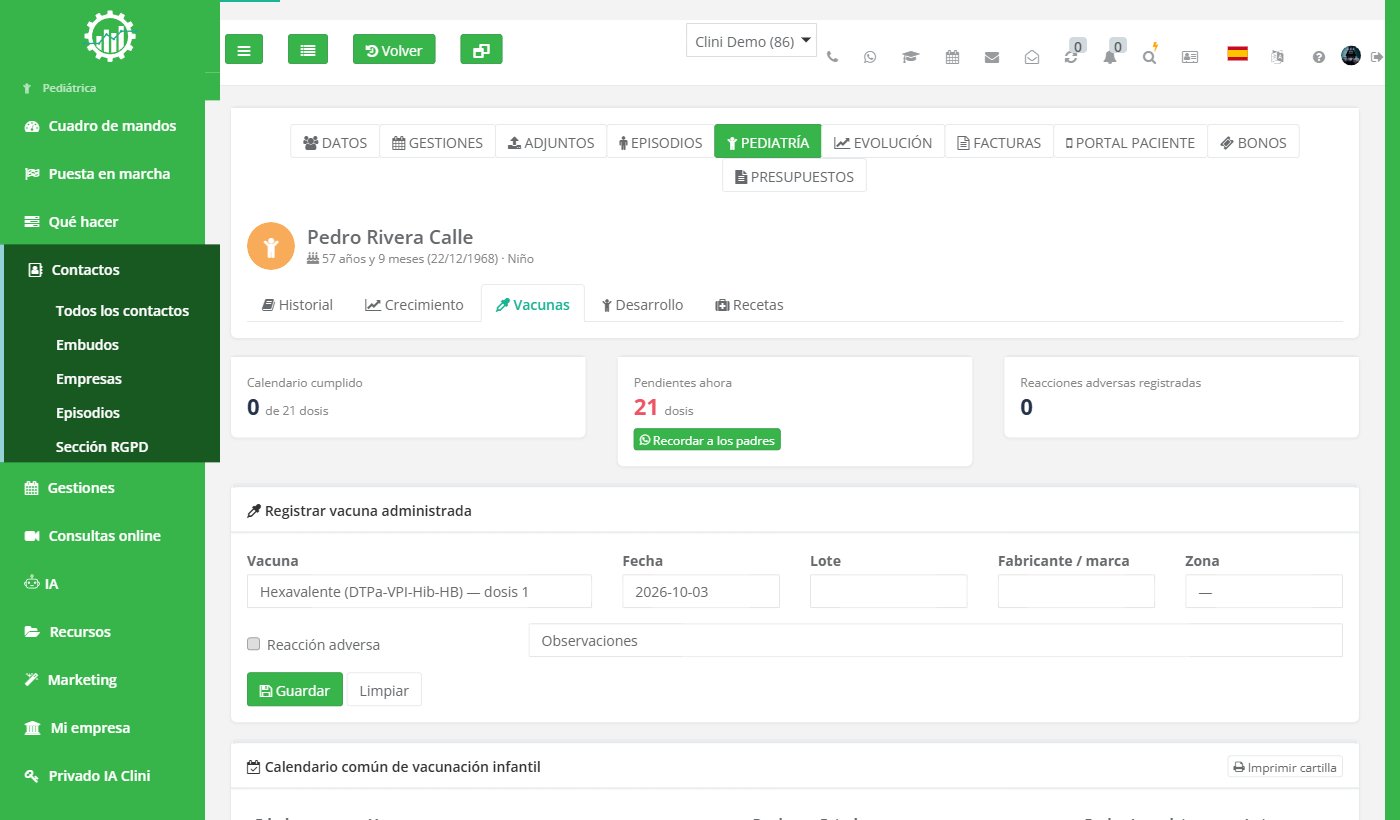Click the hamburger menu toggle button
Viewport: 1400px width, 820px height.
click(x=244, y=49)
